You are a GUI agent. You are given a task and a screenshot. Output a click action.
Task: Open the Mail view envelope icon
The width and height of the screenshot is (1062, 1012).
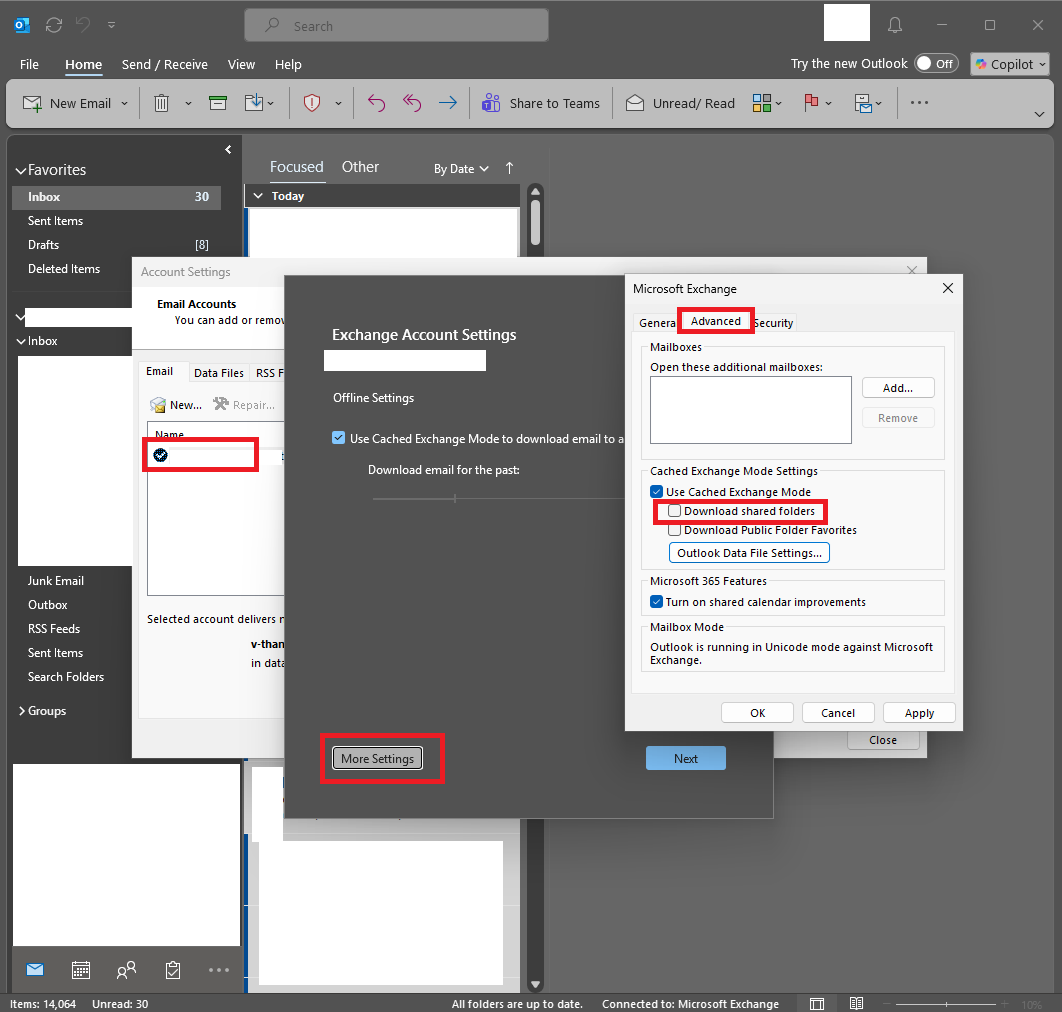pos(35,970)
